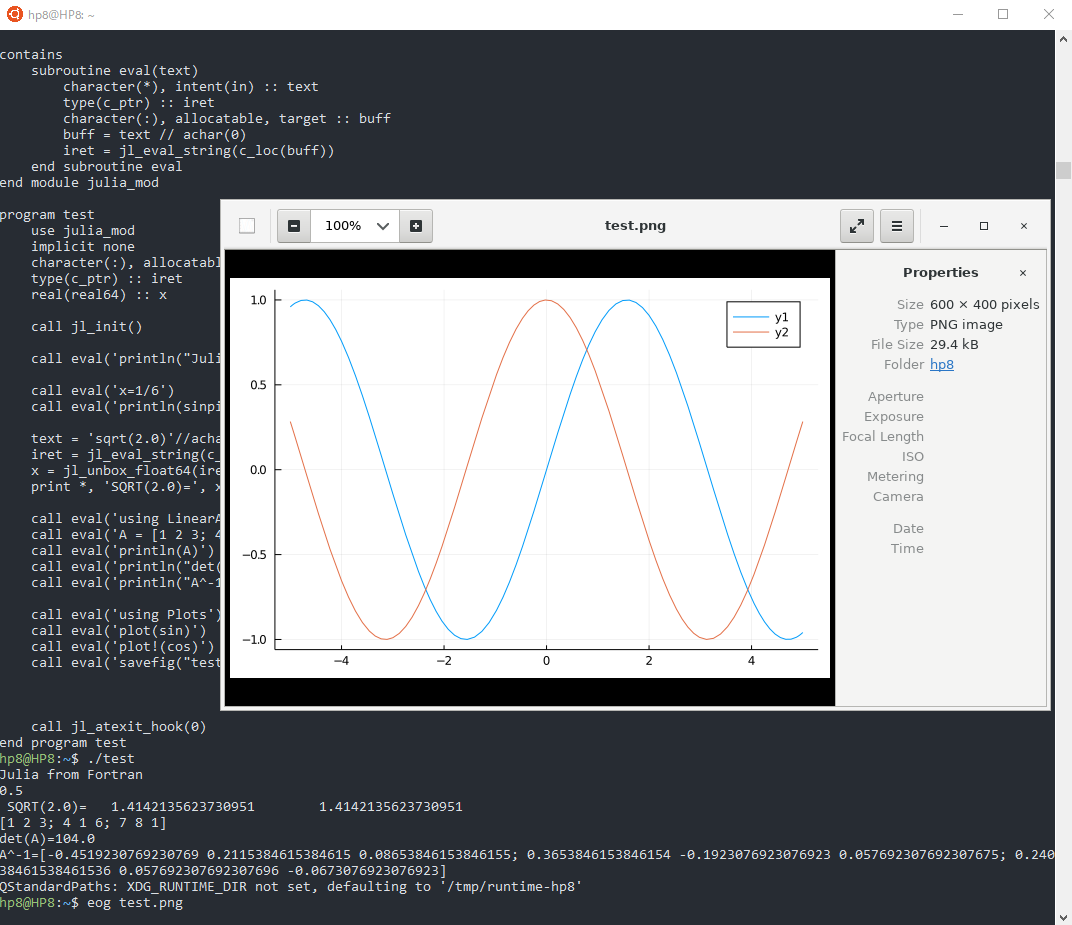Click the '29.4 kB' file size value
Image resolution: width=1072 pixels, height=925 pixels.
tap(954, 345)
